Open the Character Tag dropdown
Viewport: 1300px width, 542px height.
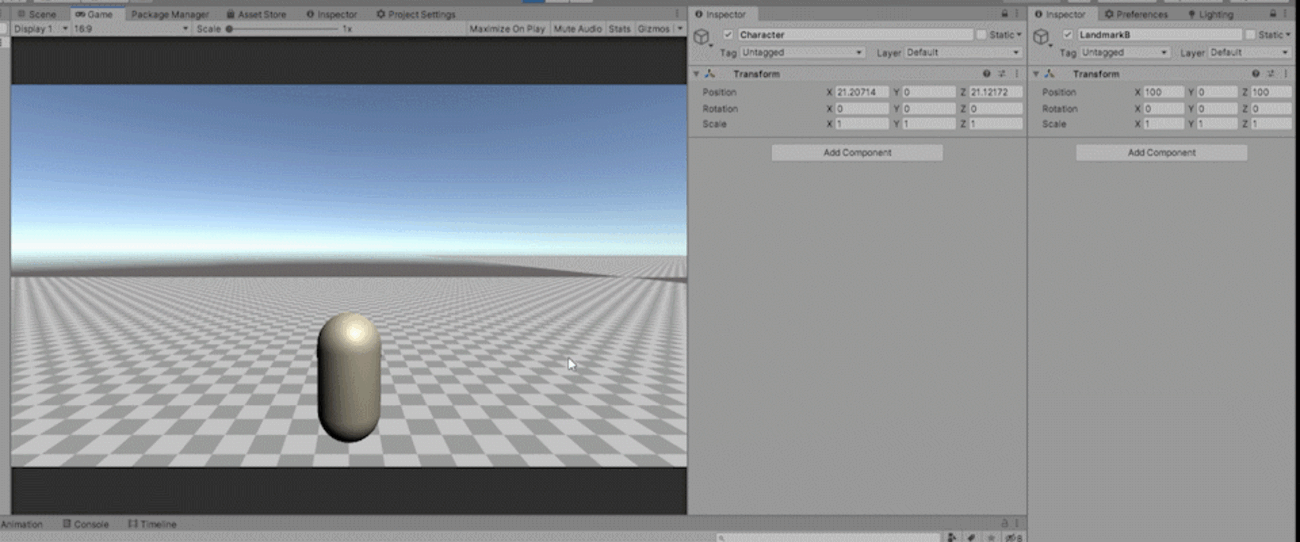coord(802,52)
